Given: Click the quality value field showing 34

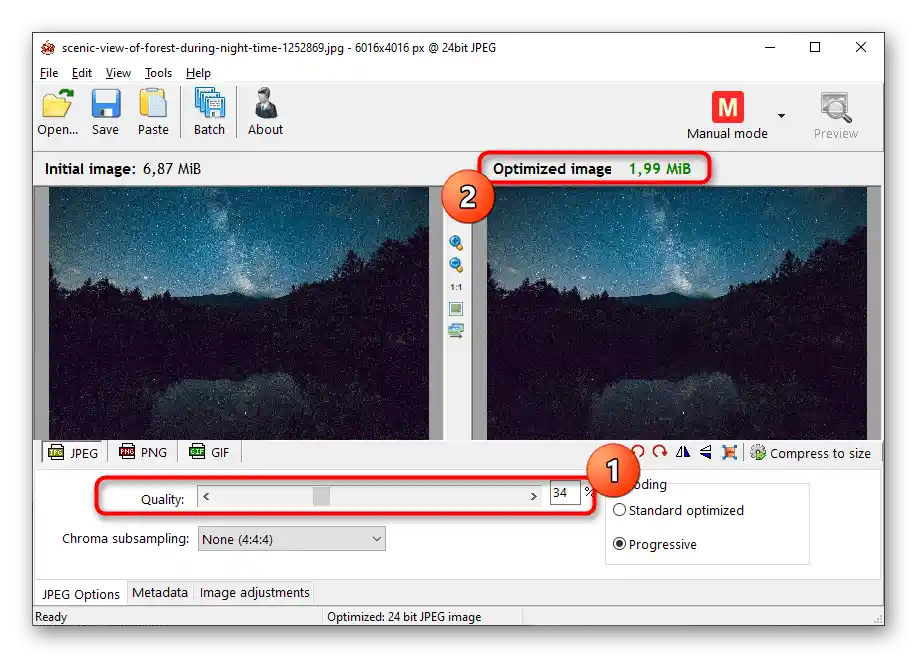Looking at the screenshot, I should (x=564, y=492).
